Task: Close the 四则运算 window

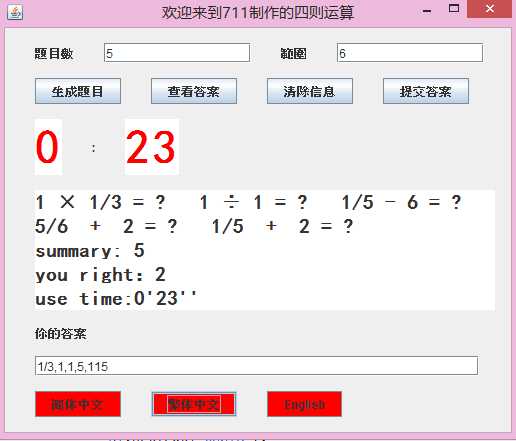Action: pos(489,9)
